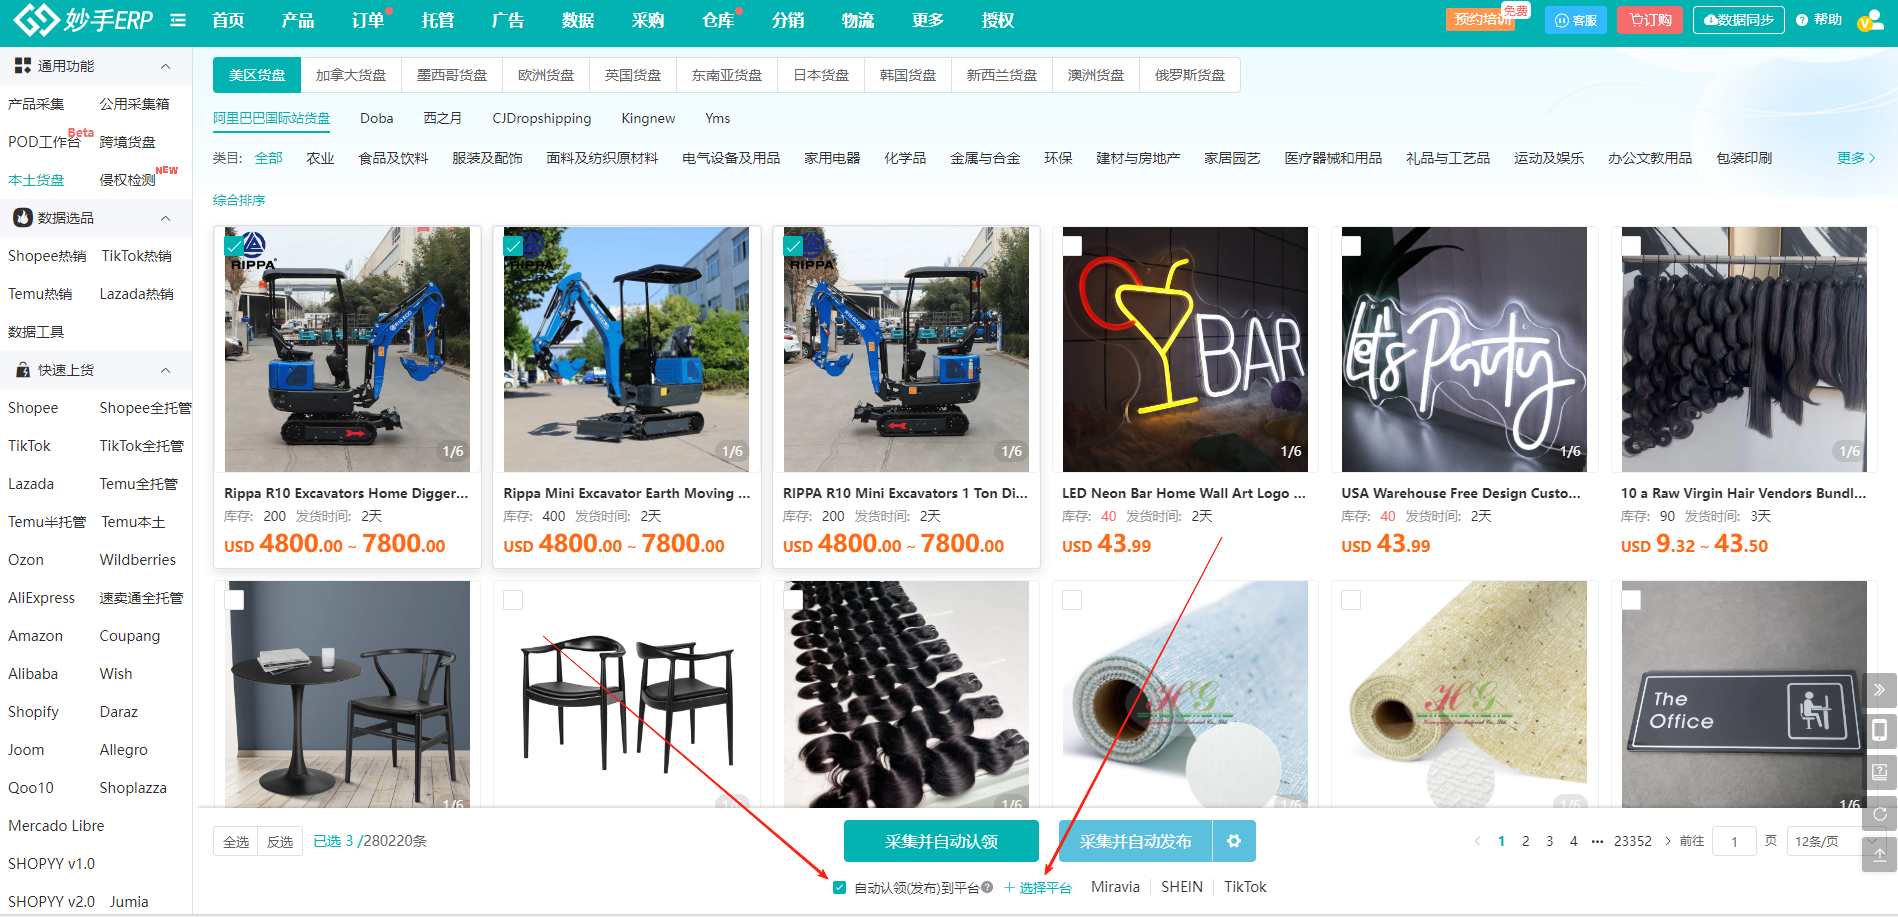The image size is (1898, 917).
Task: Toggle the 自动认领(发布)到平台 checkbox
Action: [x=839, y=887]
